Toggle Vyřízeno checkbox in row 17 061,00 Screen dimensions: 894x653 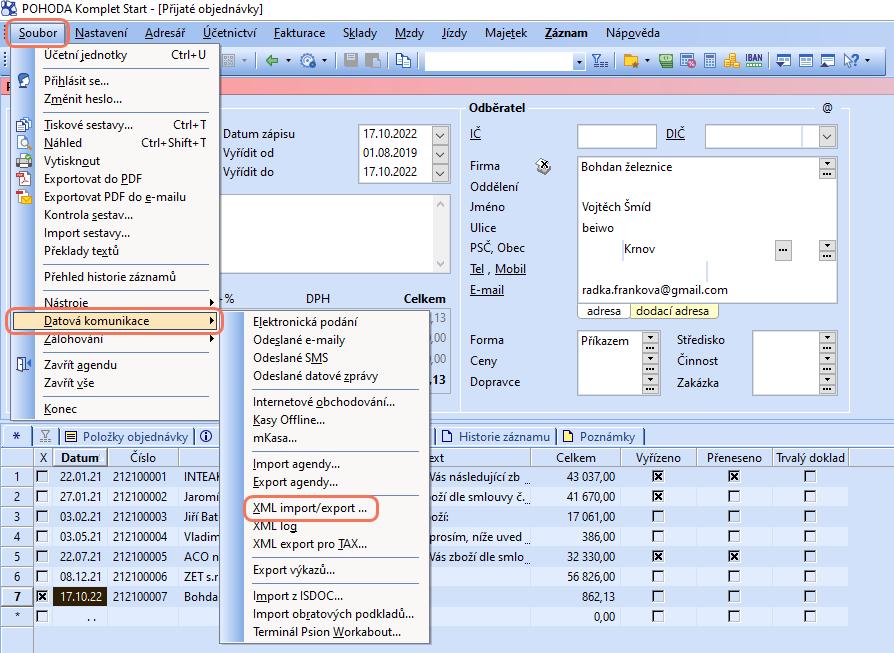[x=658, y=517]
